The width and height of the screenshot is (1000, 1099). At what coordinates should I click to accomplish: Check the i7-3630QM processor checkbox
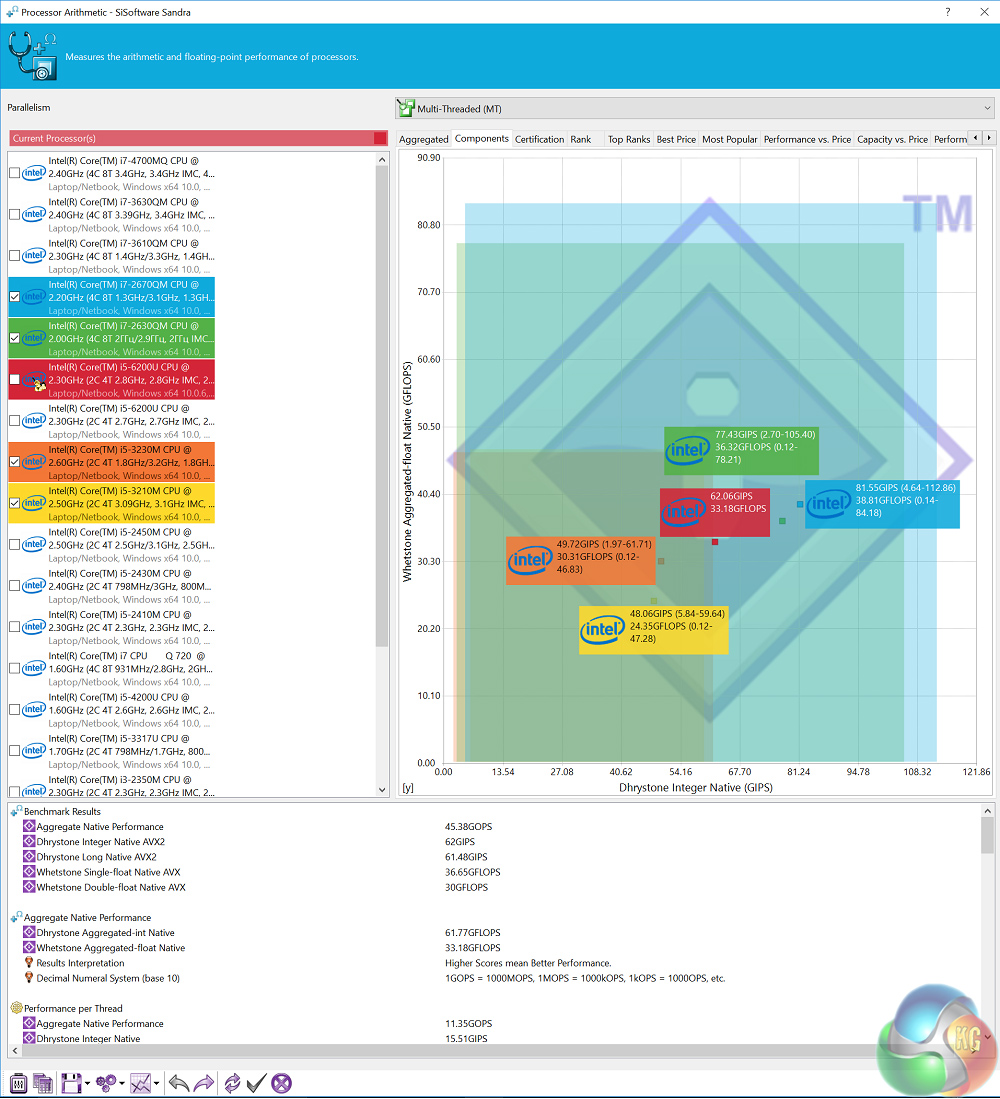pos(15,214)
